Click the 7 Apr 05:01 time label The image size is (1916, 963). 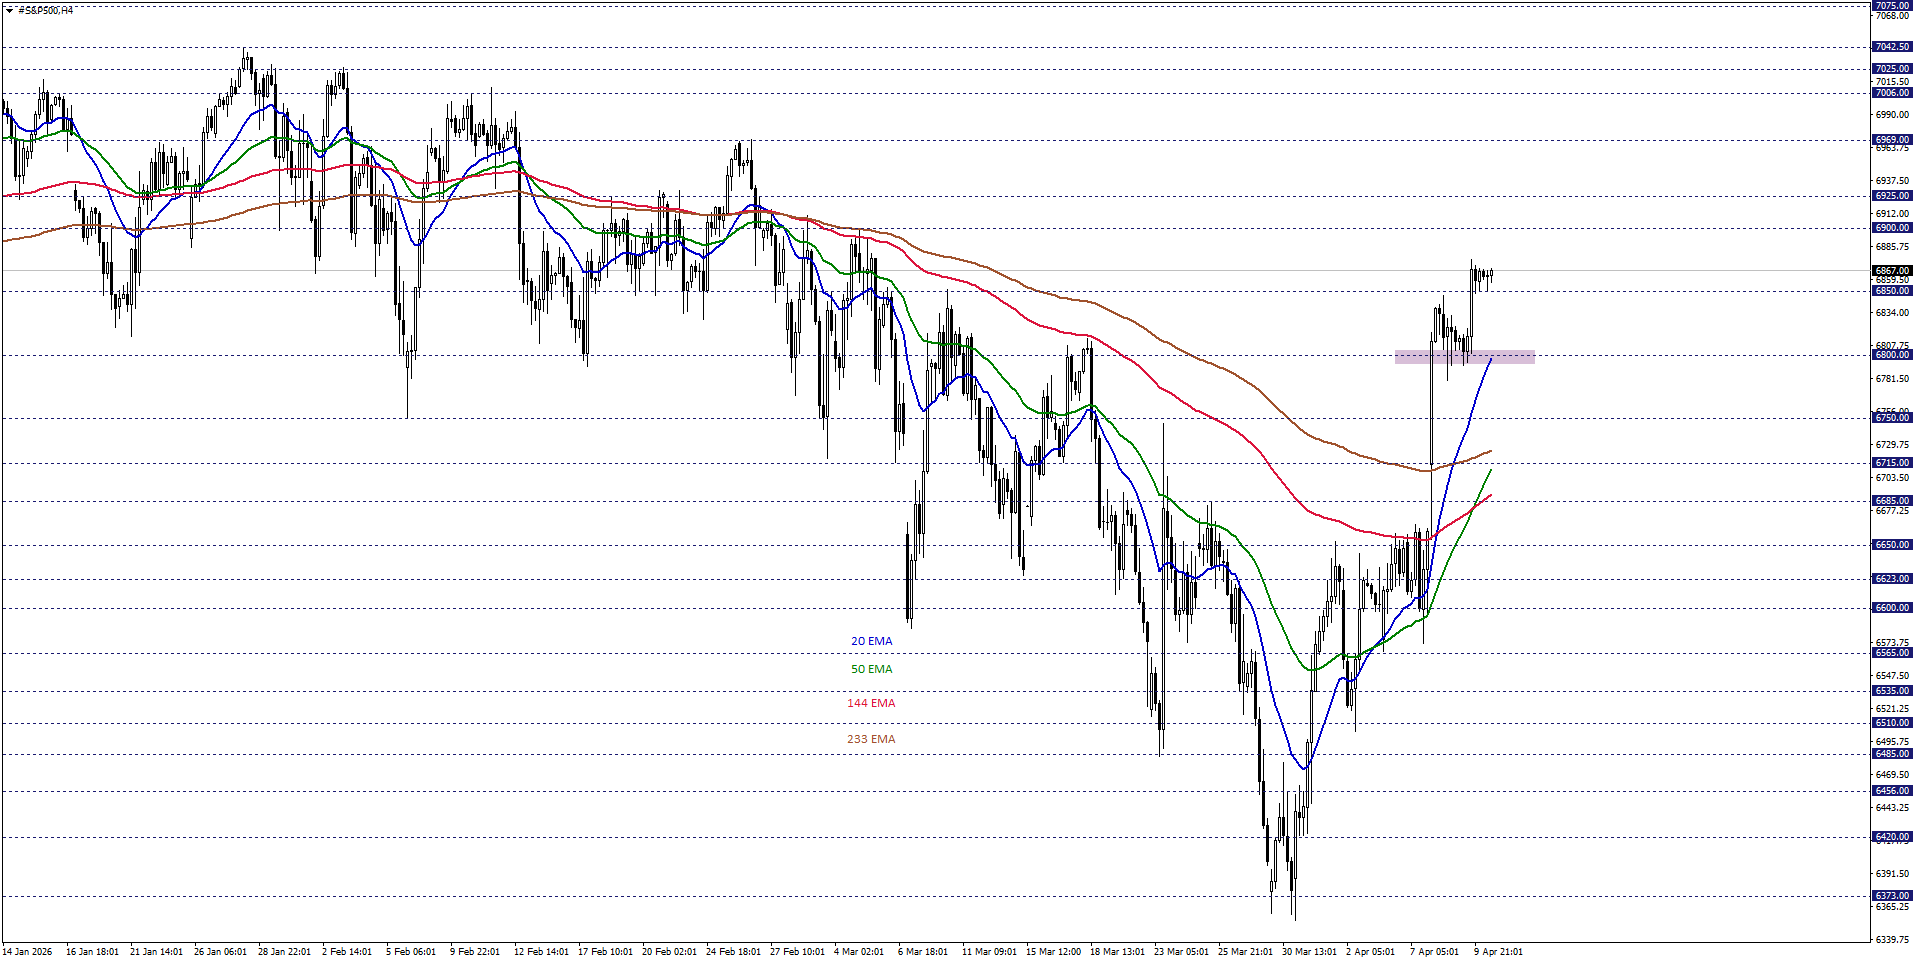1434,952
